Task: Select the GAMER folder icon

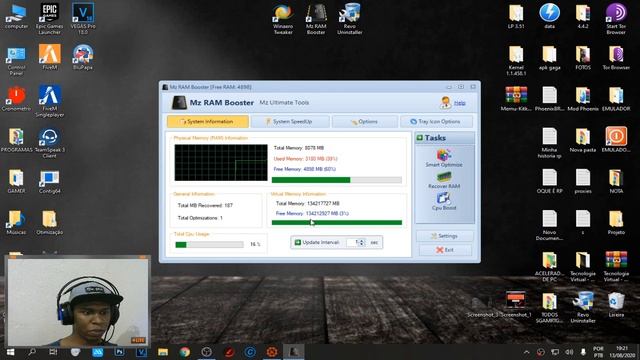Action: pos(16,182)
